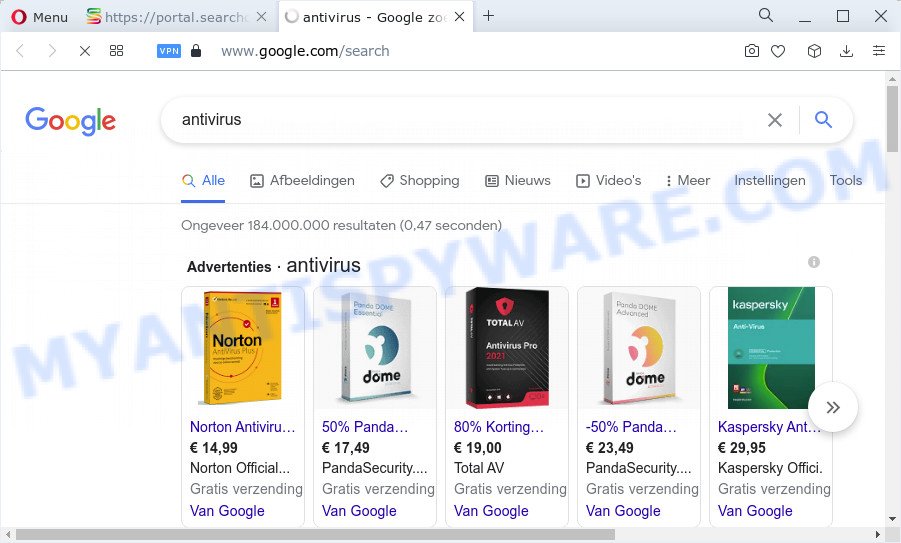Open Easy Setup sliders icon
Image resolution: width=901 pixels, height=543 pixels.
point(879,51)
